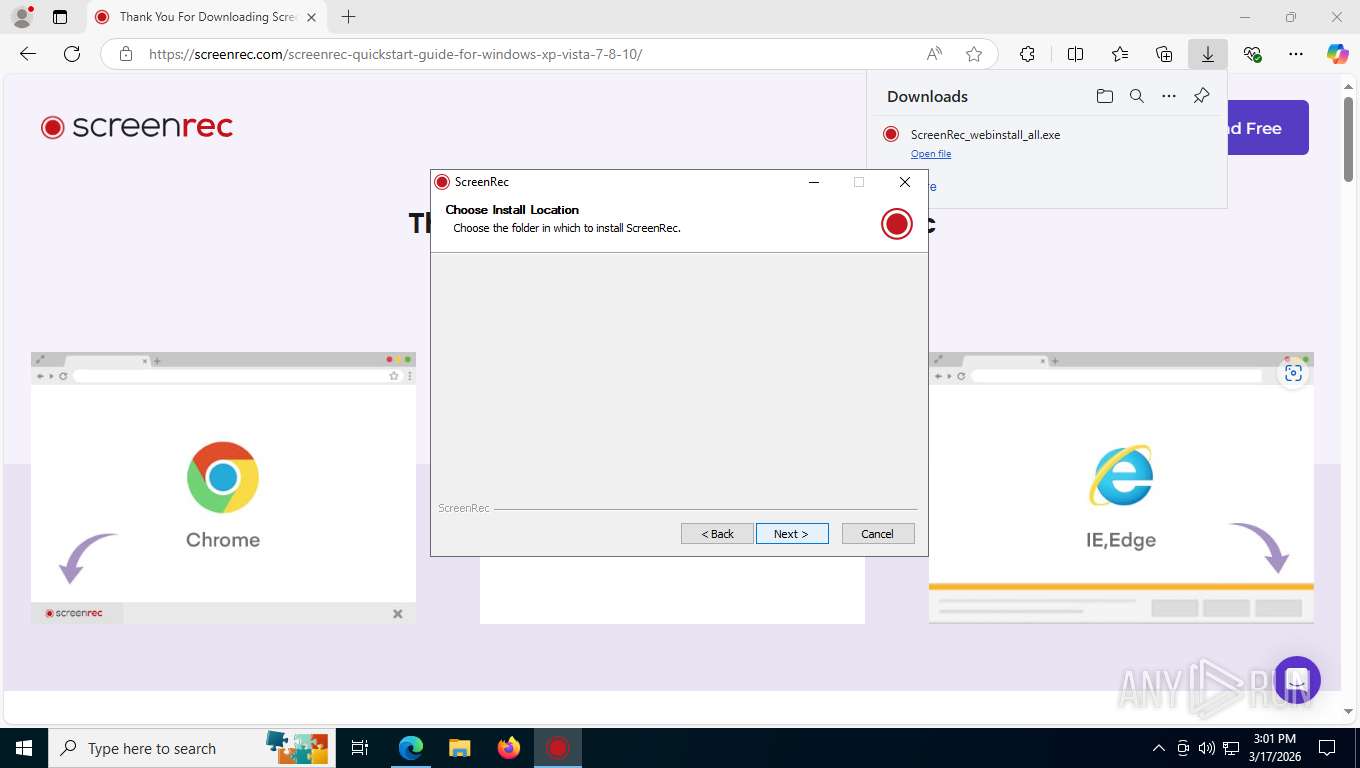
Task: Add this page to favorites
Action: pyautogui.click(x=974, y=54)
